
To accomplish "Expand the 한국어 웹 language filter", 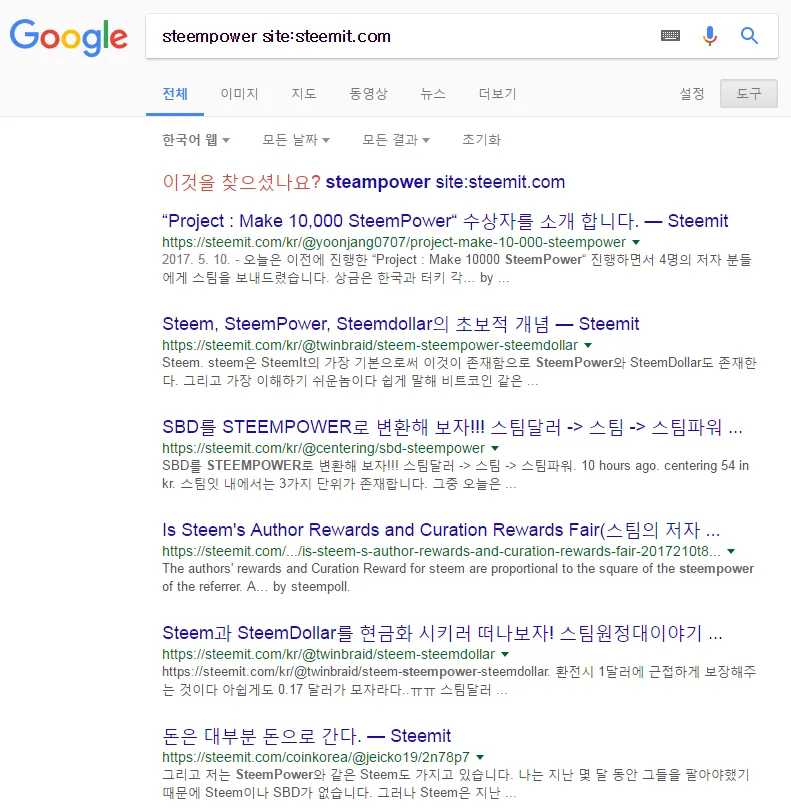I will 197,140.
